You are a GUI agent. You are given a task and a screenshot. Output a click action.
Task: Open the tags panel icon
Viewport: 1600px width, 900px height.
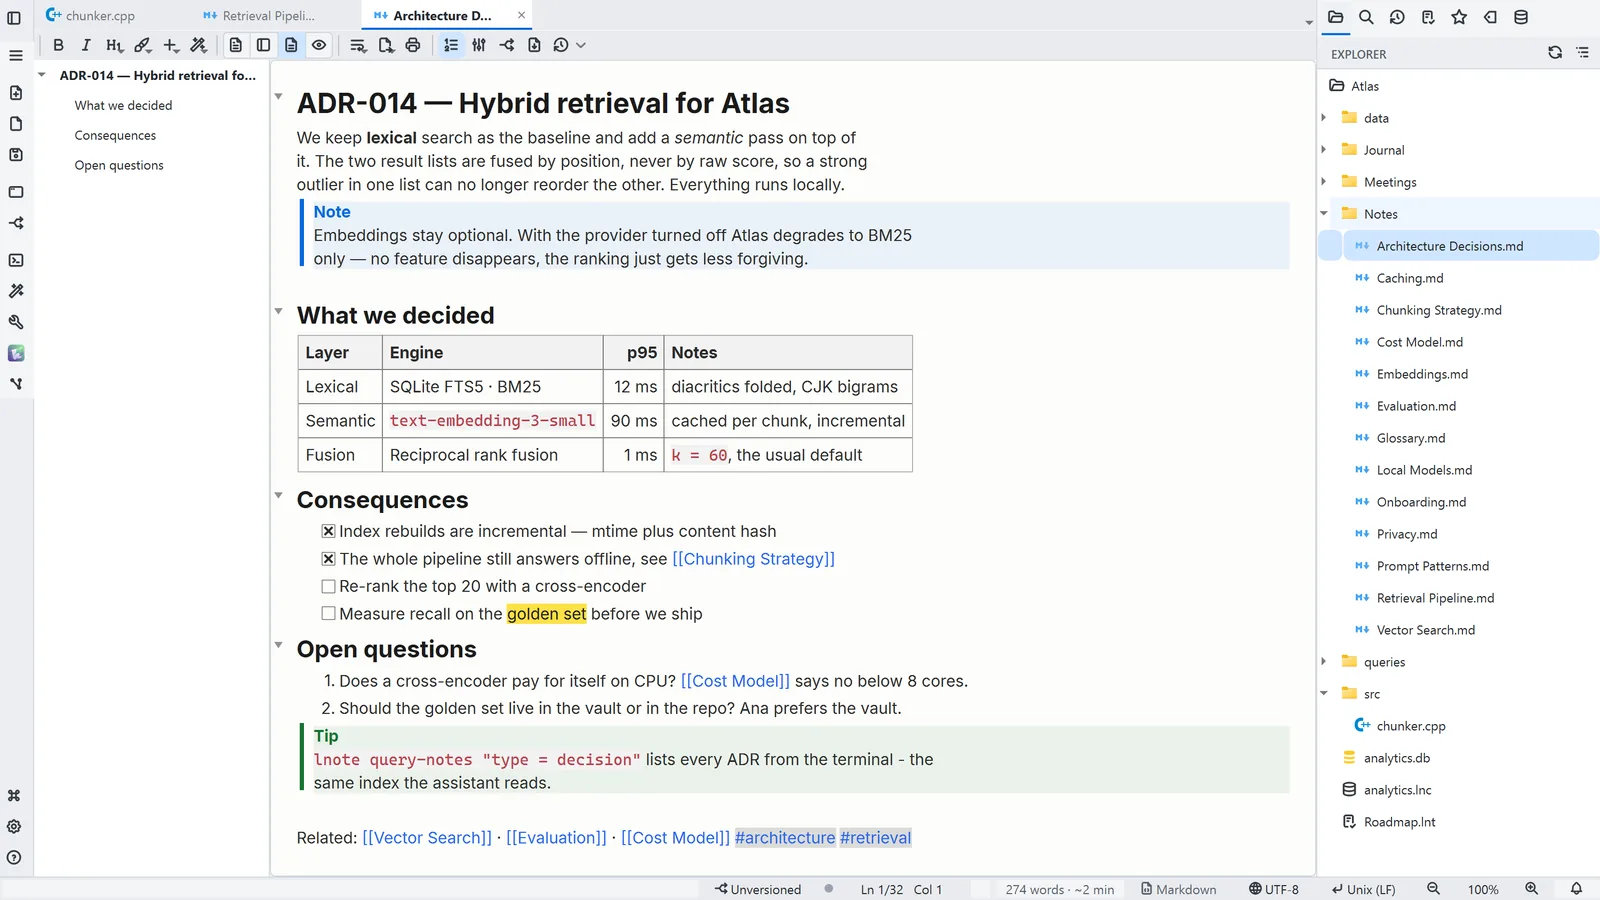click(1490, 17)
